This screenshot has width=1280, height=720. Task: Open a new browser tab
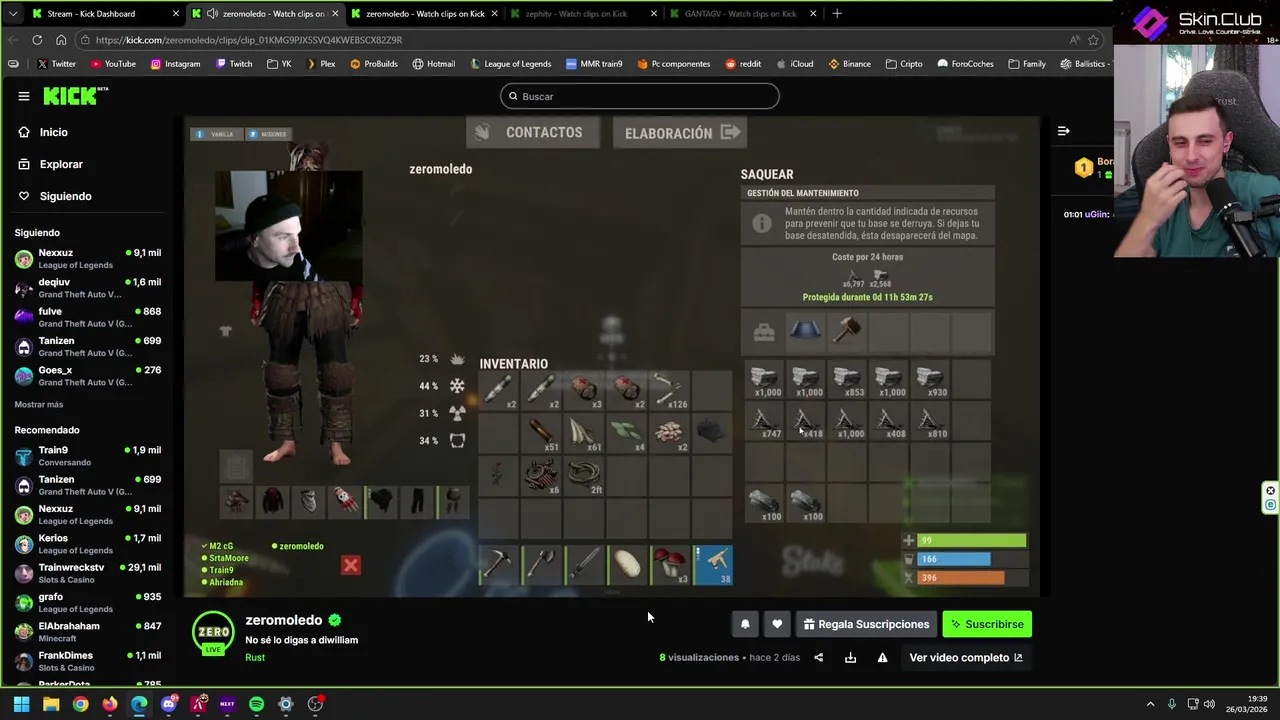837,14
